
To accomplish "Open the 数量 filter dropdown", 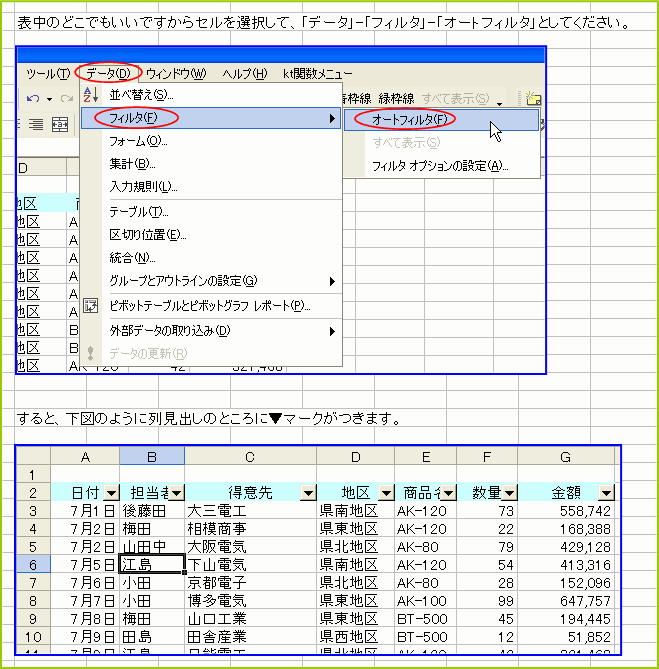I will (509, 493).
